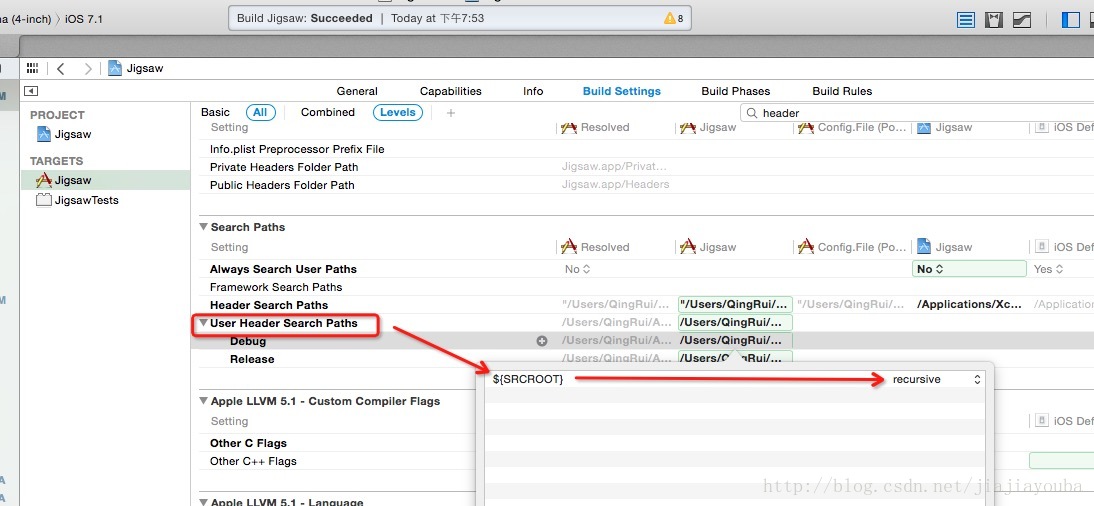Viewport: 1094px width, 506px height.
Task: Open the Capabilities tab
Action: point(451,91)
